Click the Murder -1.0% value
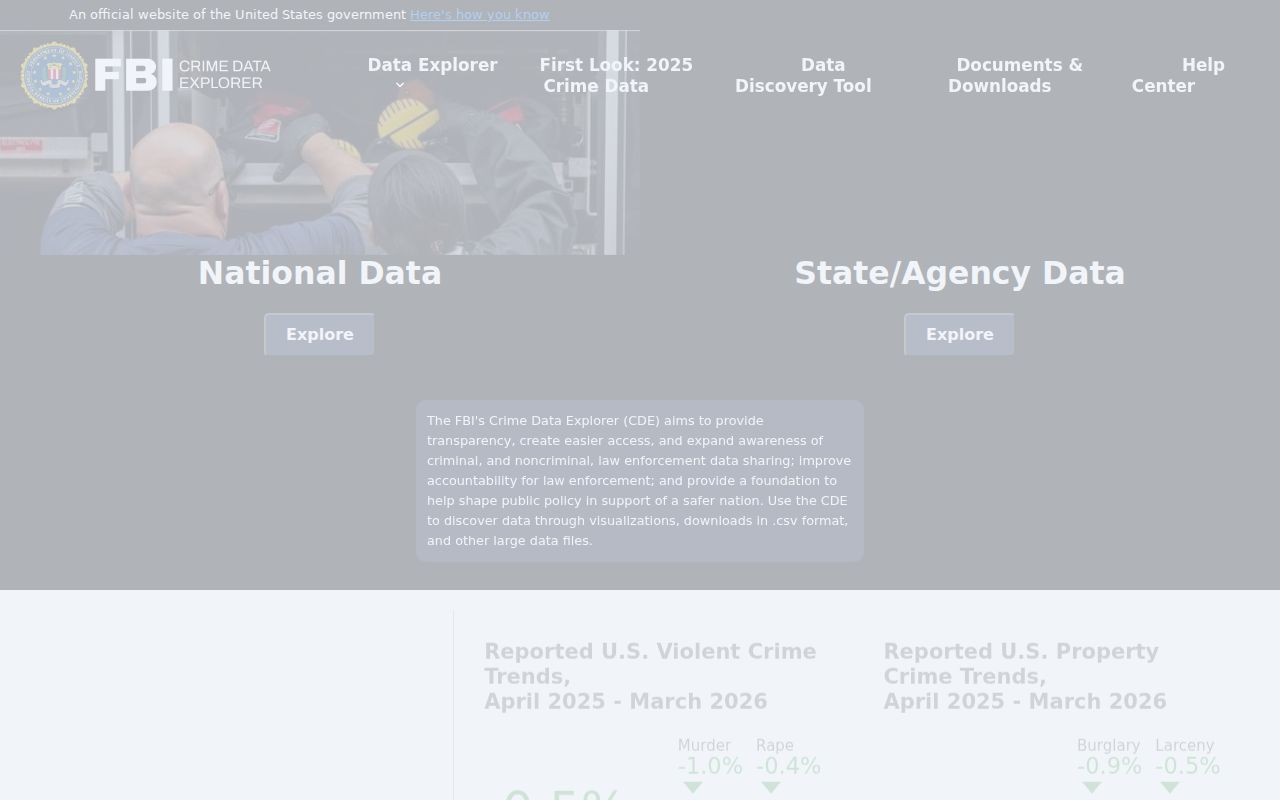Viewport: 1280px width, 800px height. 710,766
